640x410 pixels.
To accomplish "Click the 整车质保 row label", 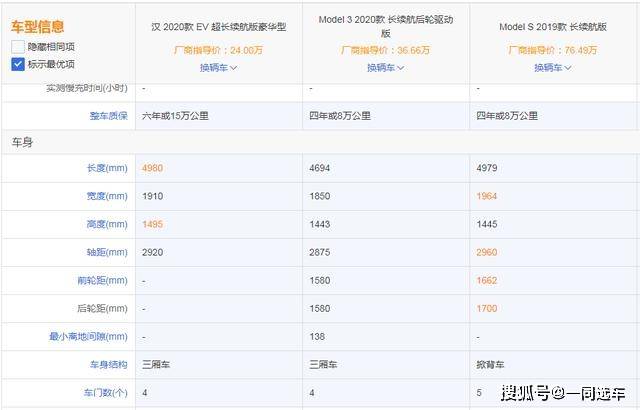I will (x=108, y=116).
